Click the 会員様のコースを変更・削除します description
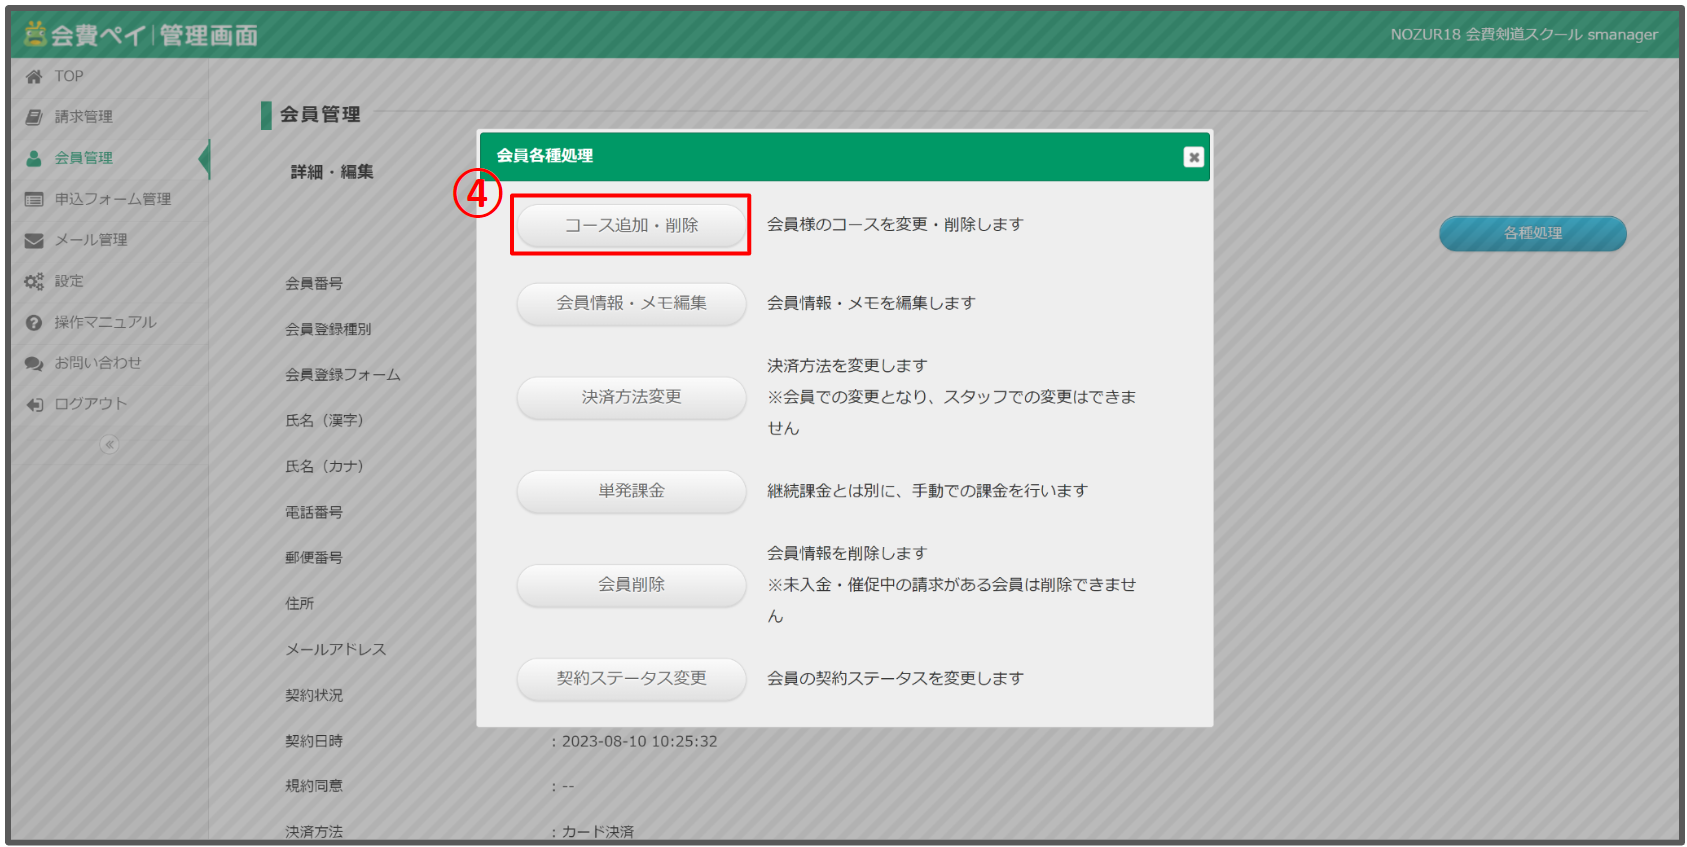 (x=895, y=225)
